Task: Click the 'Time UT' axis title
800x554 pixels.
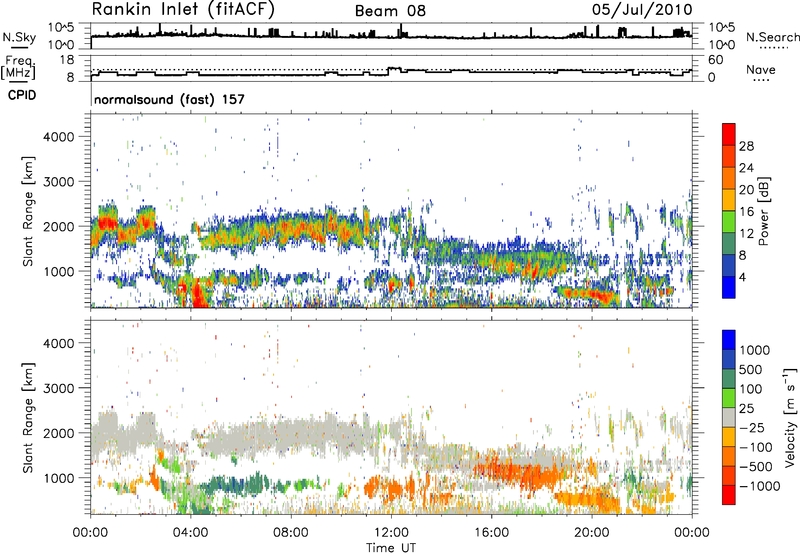Action: [391, 548]
